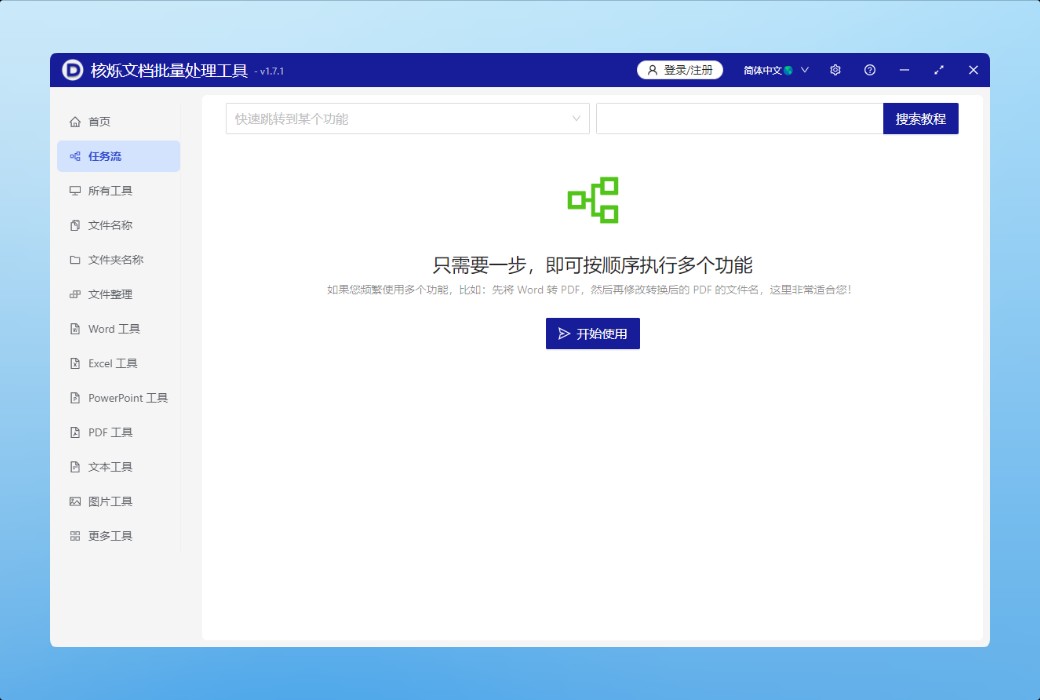Expand the 快速跳转到某个功能 dropdown
Image resolution: width=1040 pixels, height=700 pixels.
coord(407,119)
